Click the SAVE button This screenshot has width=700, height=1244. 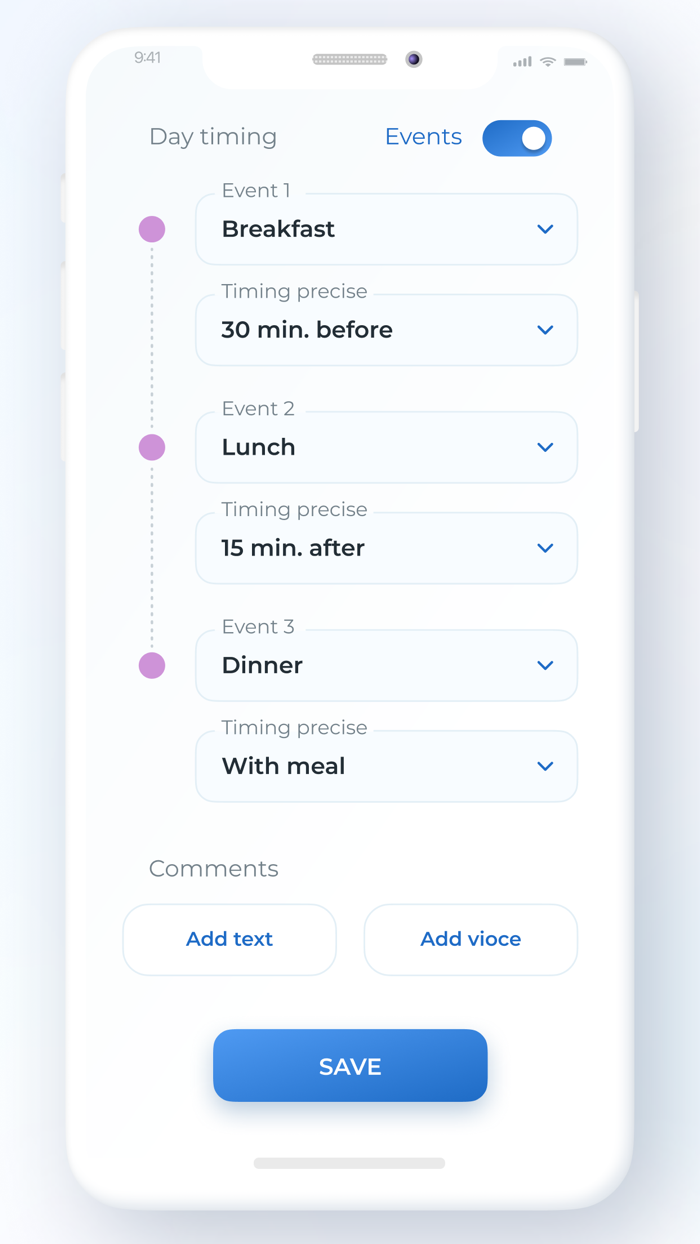click(350, 1065)
